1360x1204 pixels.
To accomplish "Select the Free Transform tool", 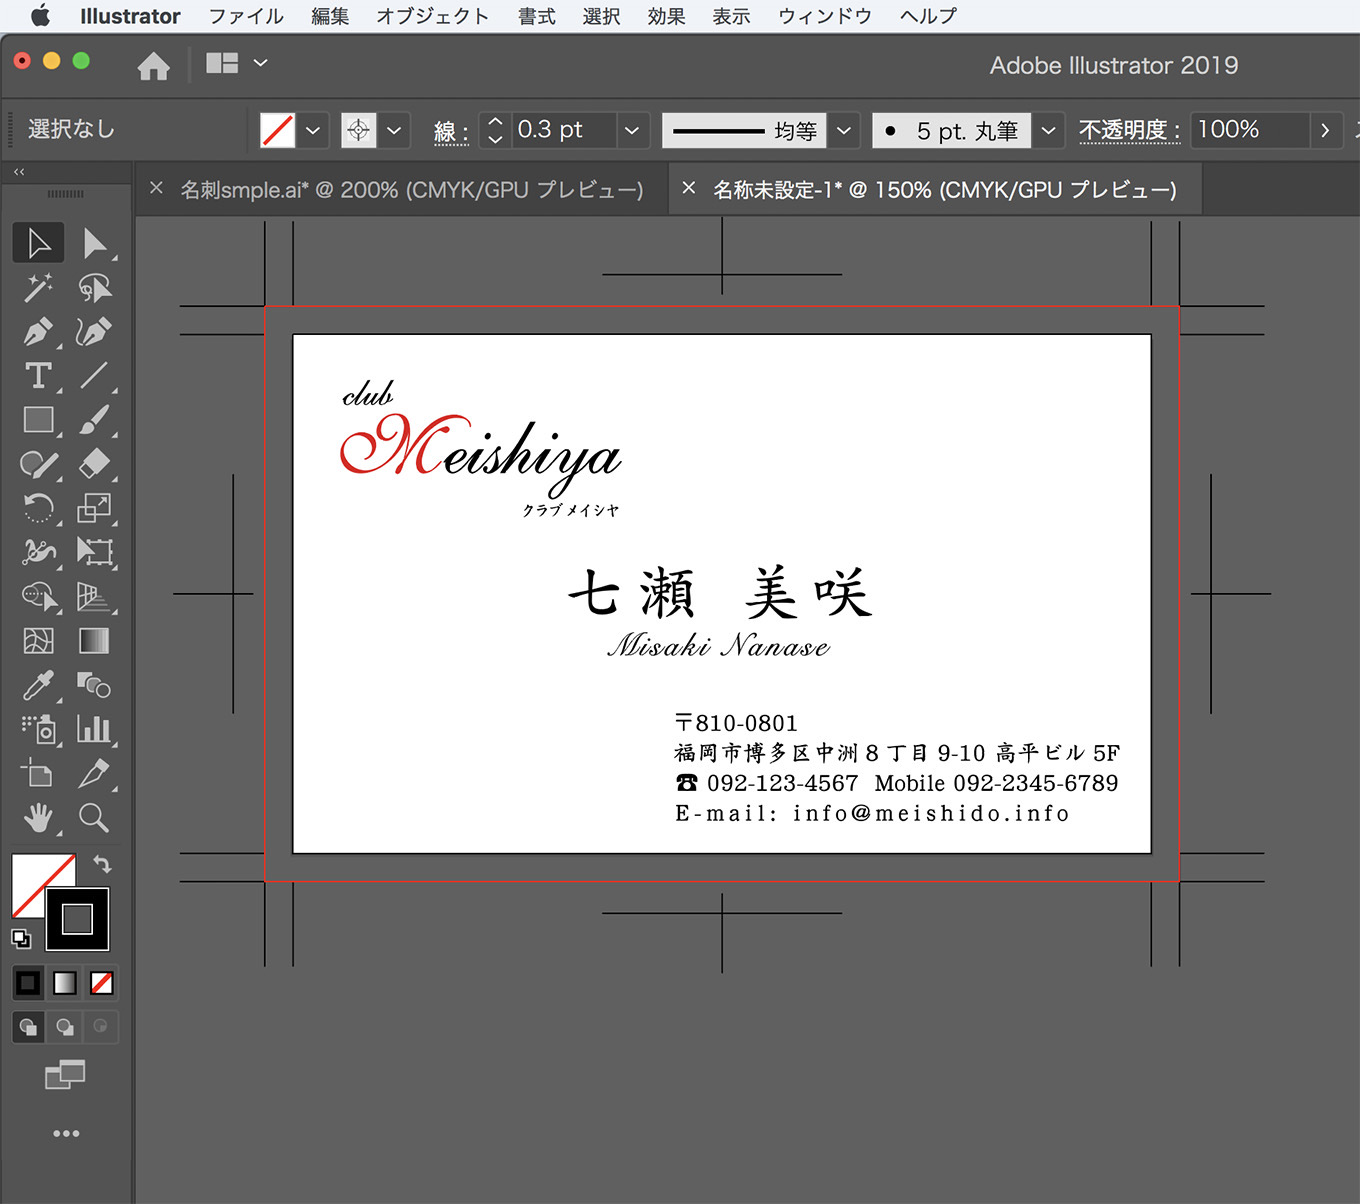I will click(95, 552).
